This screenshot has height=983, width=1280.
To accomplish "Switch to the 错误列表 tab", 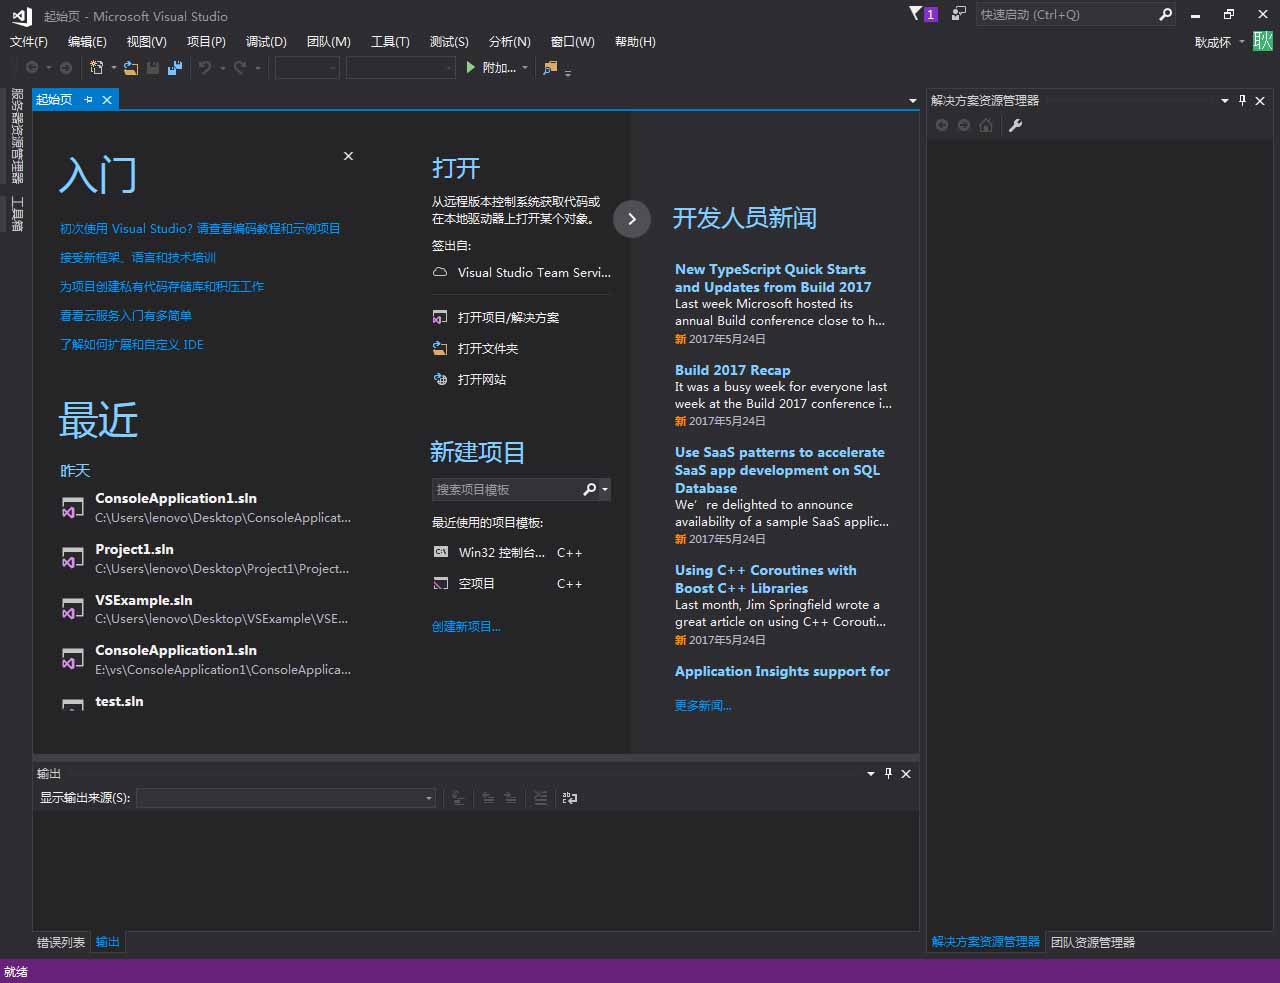I will point(61,942).
